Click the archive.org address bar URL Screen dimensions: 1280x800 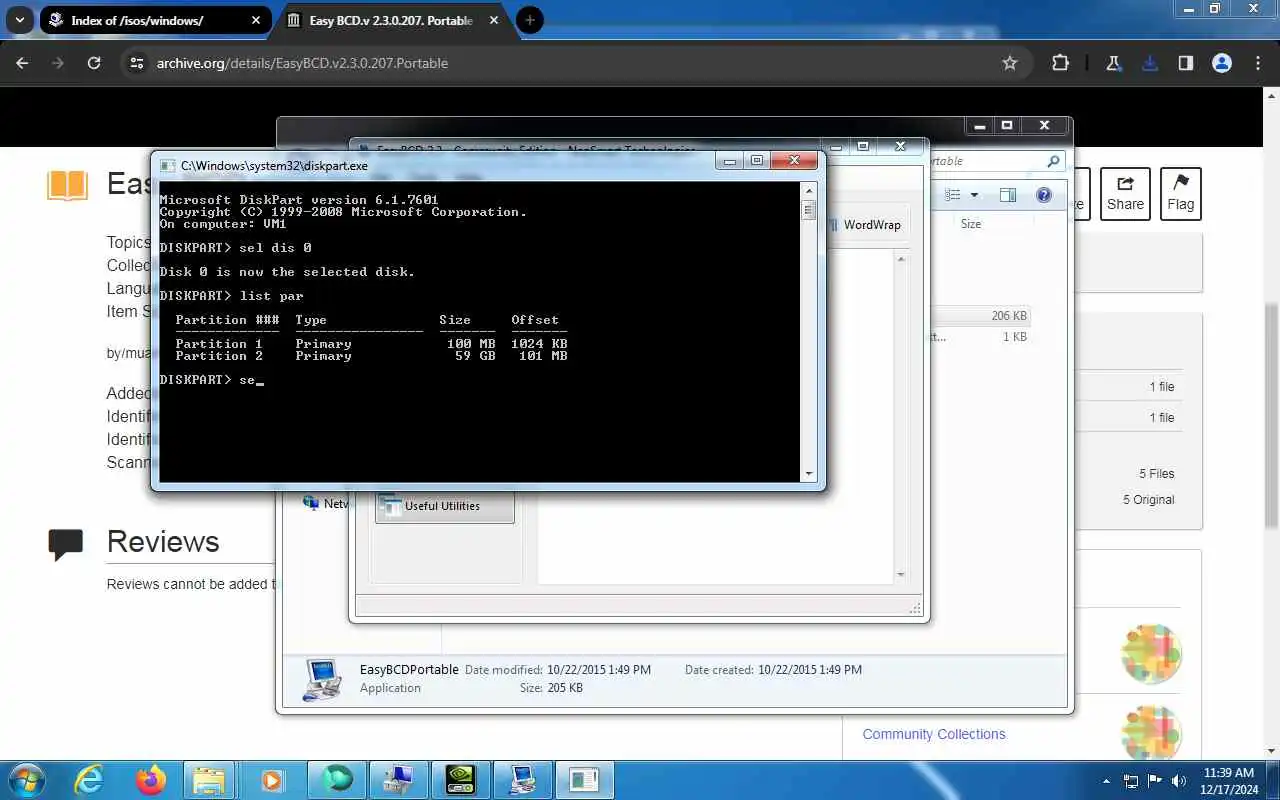tap(302, 63)
